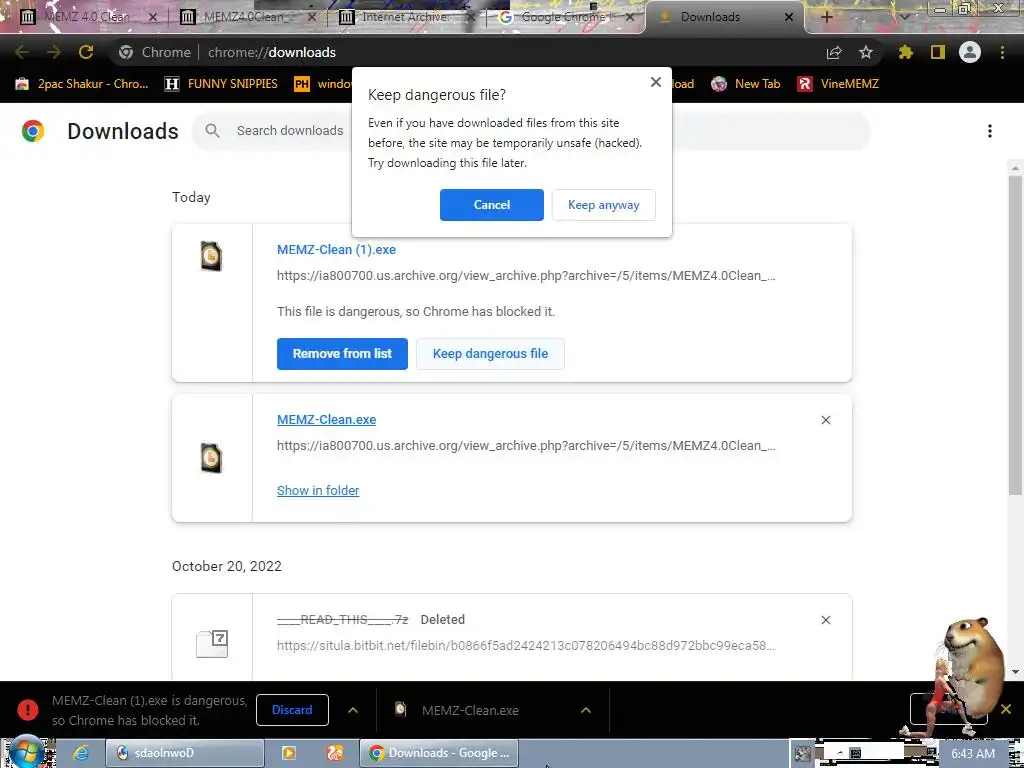
Task: Click the Search downloads field
Action: click(x=530, y=131)
